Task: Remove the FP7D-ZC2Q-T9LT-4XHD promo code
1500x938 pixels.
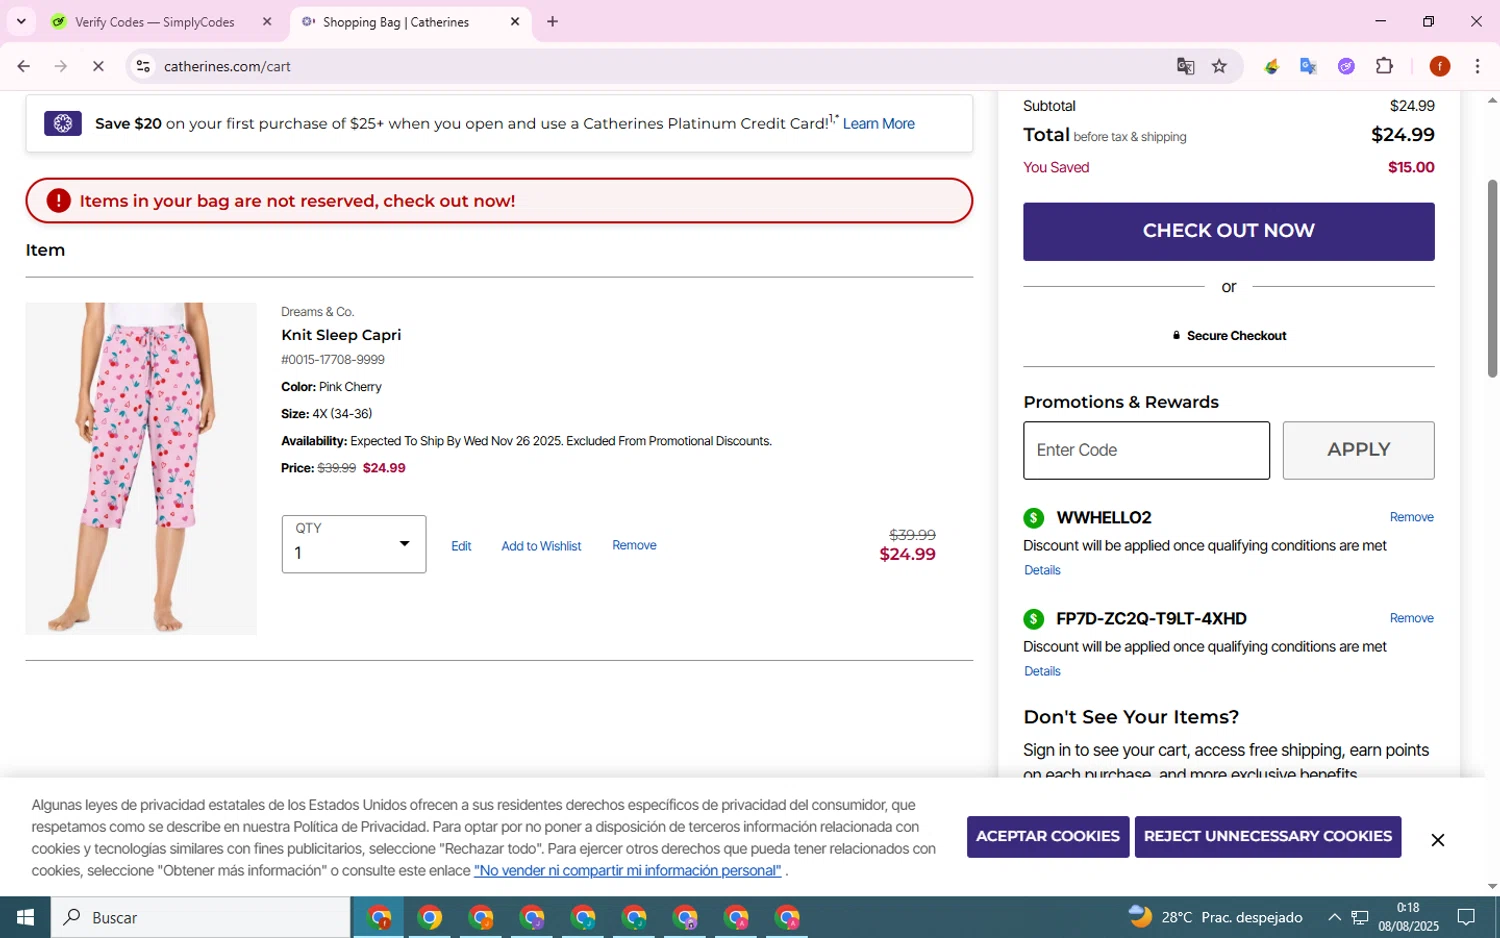Action: [1411, 618]
